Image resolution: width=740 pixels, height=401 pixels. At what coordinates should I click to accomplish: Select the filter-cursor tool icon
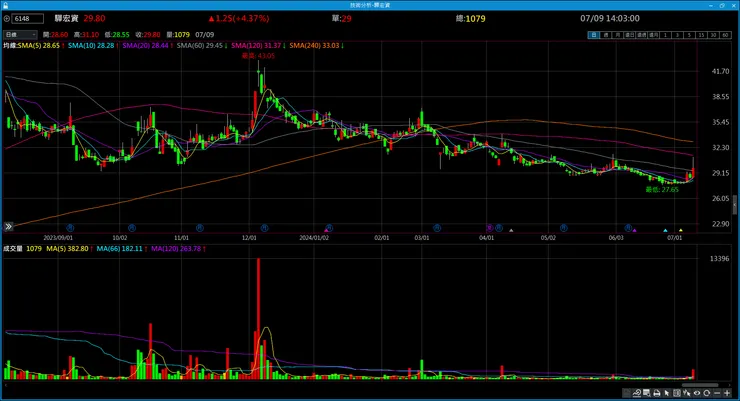687,393
